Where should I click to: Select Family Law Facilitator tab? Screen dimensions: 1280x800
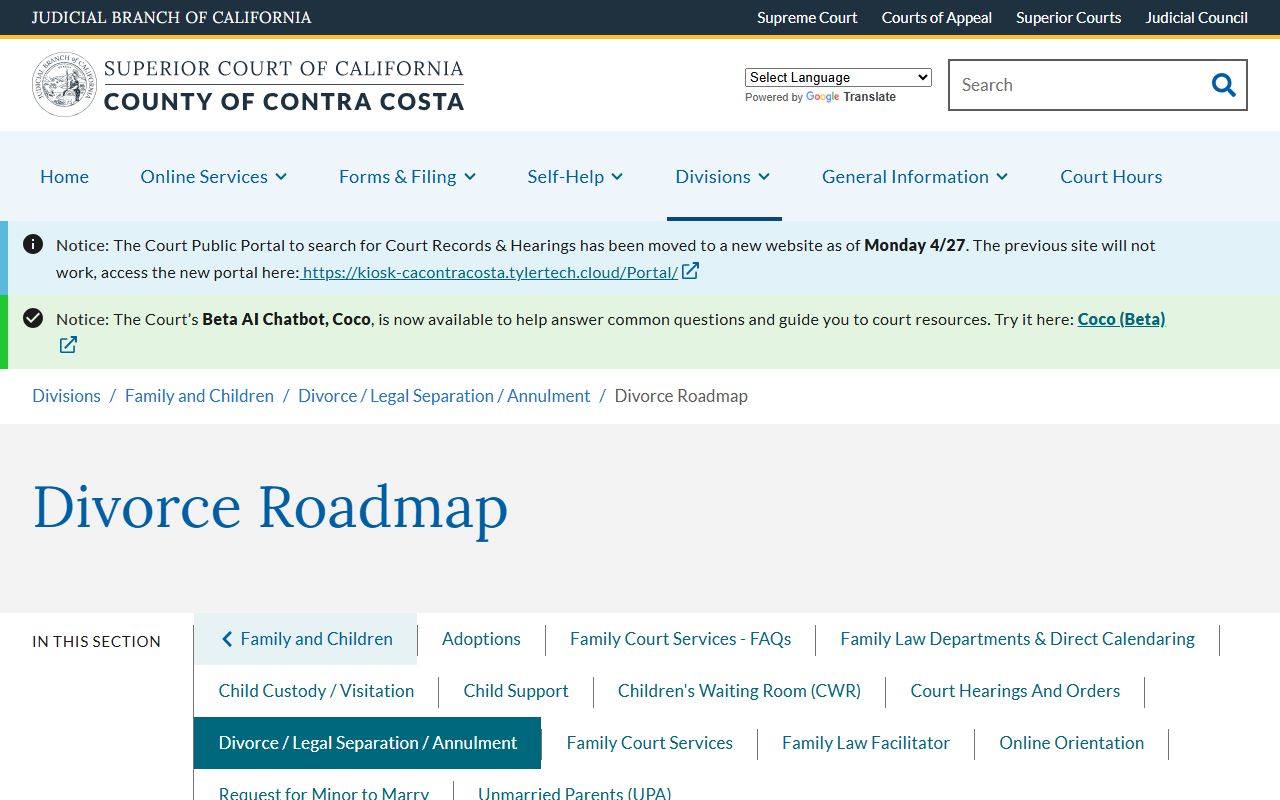[866, 743]
